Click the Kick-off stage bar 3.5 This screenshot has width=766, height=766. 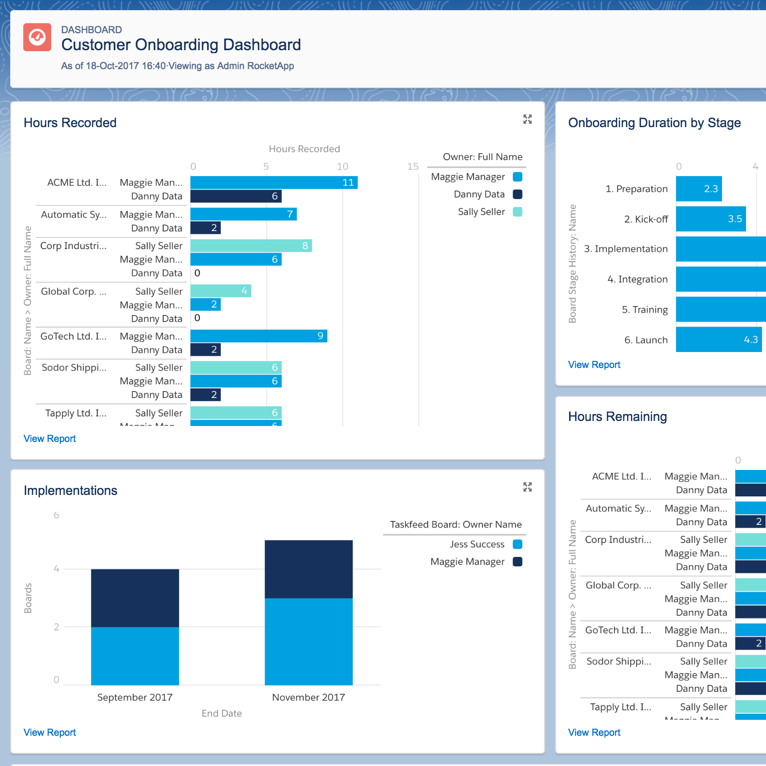(x=710, y=219)
